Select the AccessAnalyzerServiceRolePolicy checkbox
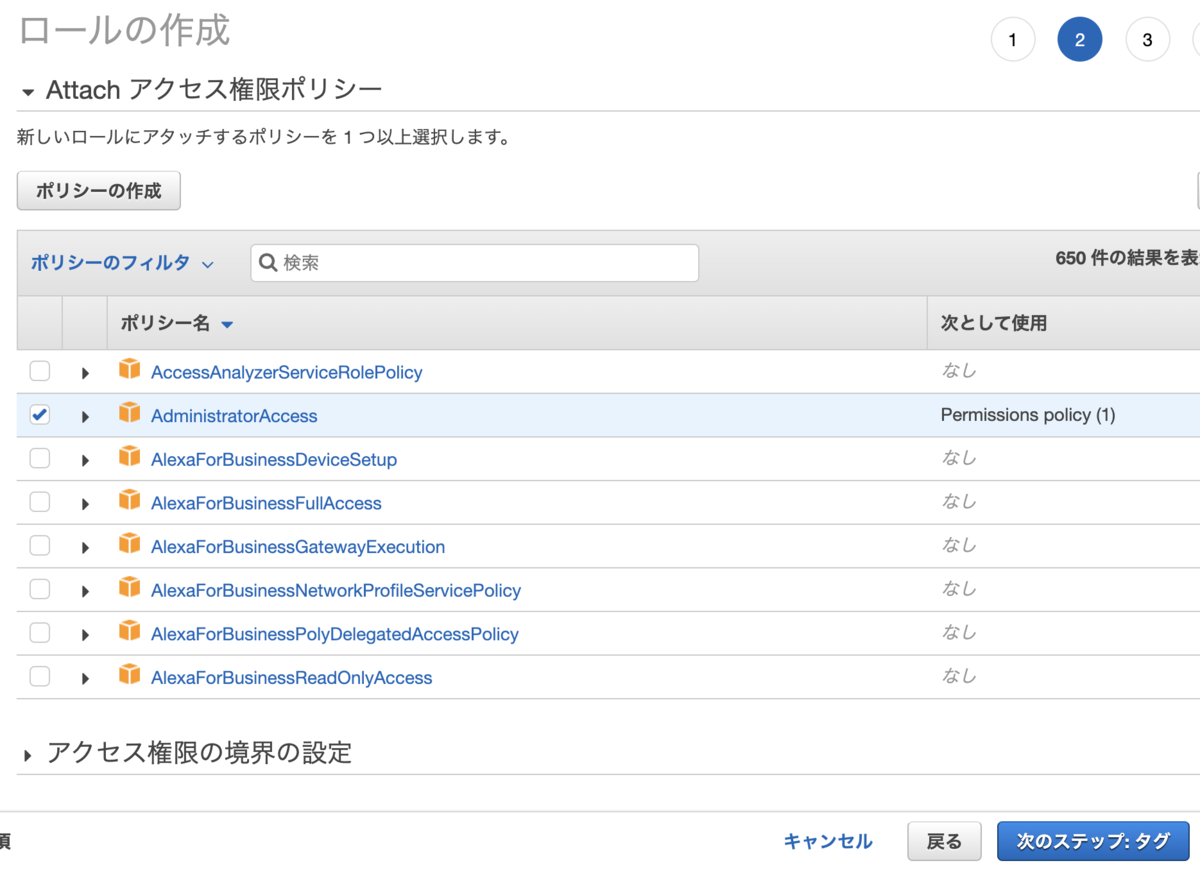The height and width of the screenshot is (870, 1200). coord(39,370)
